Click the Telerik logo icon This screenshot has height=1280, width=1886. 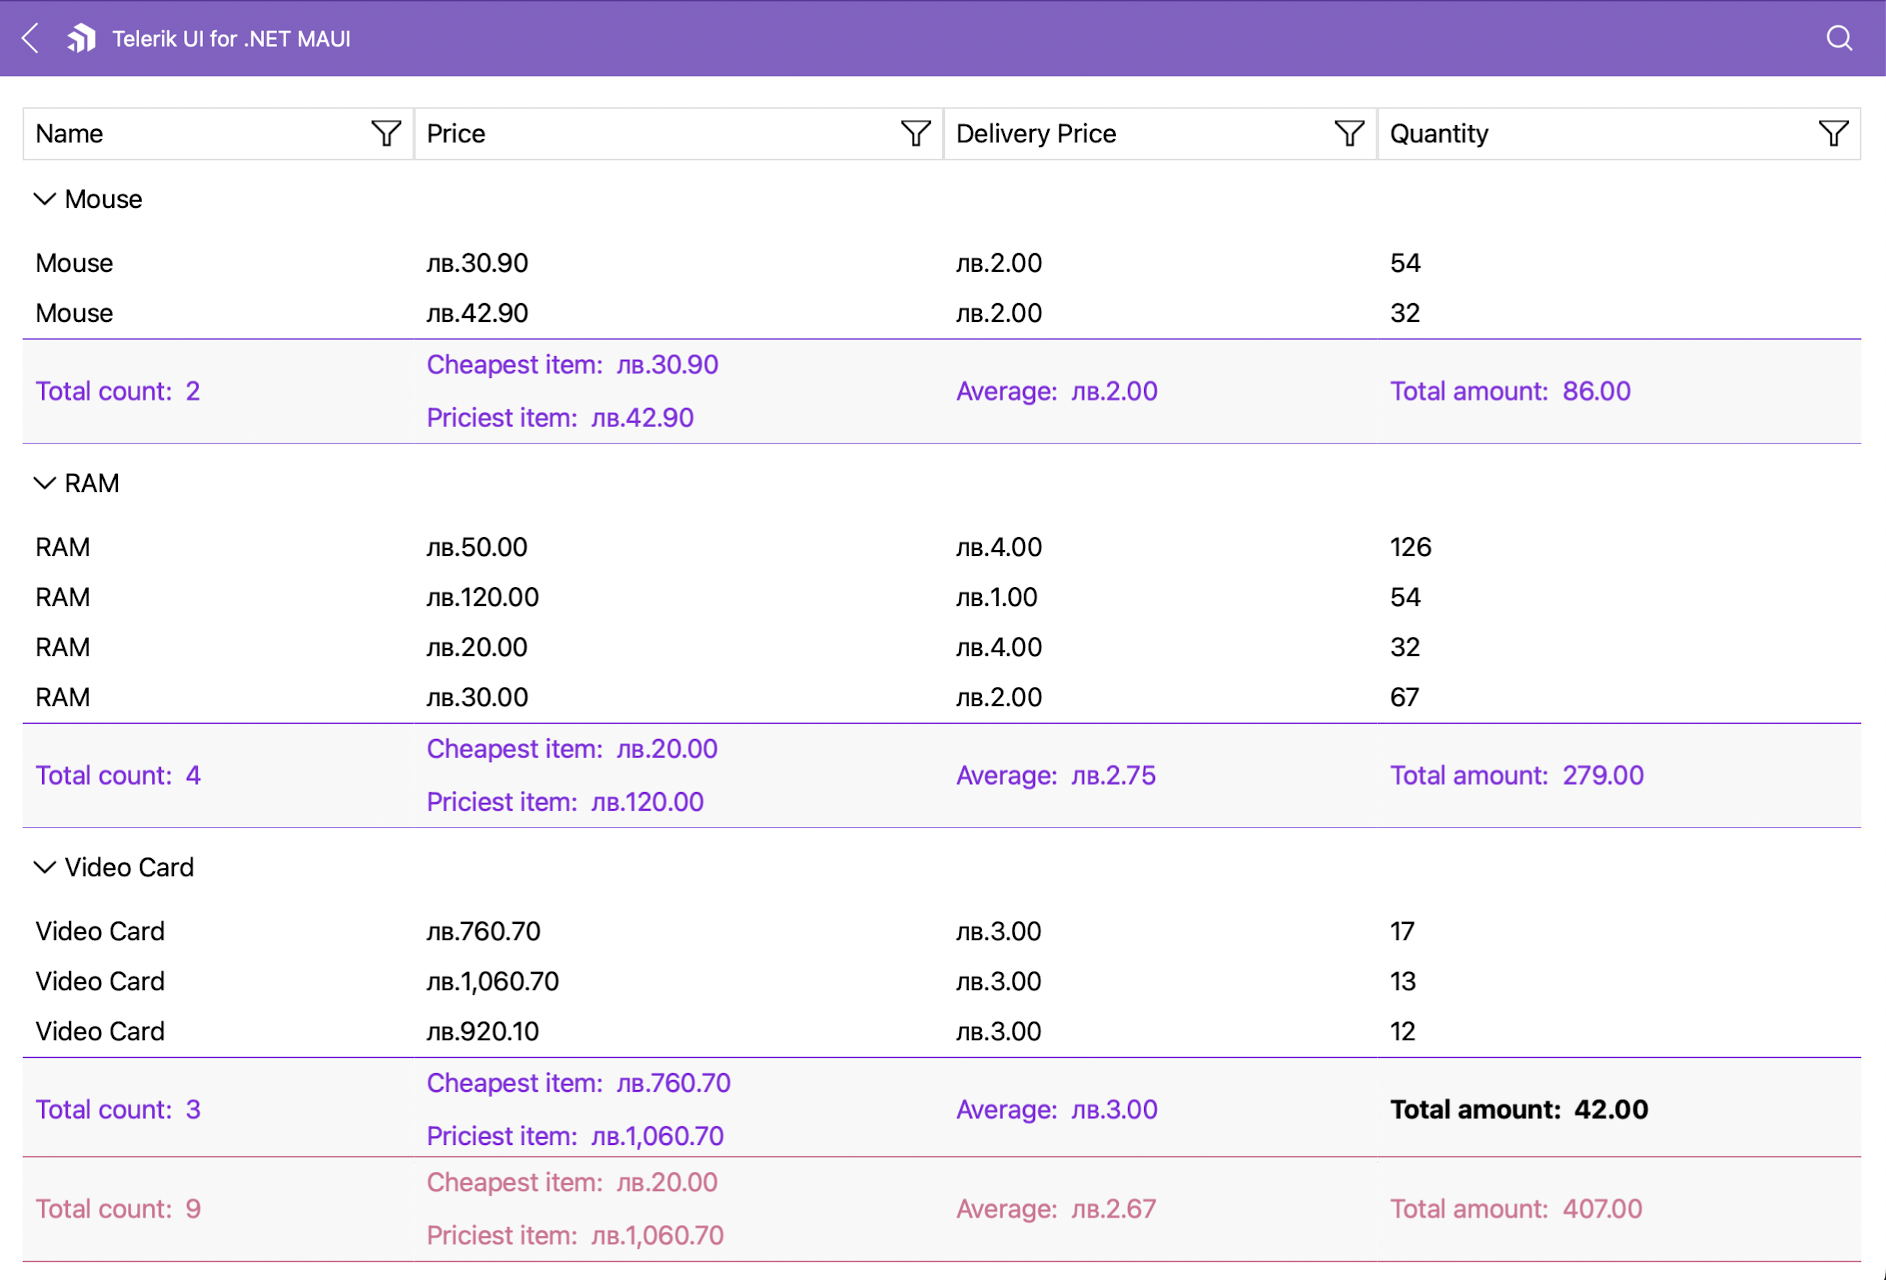tap(81, 38)
